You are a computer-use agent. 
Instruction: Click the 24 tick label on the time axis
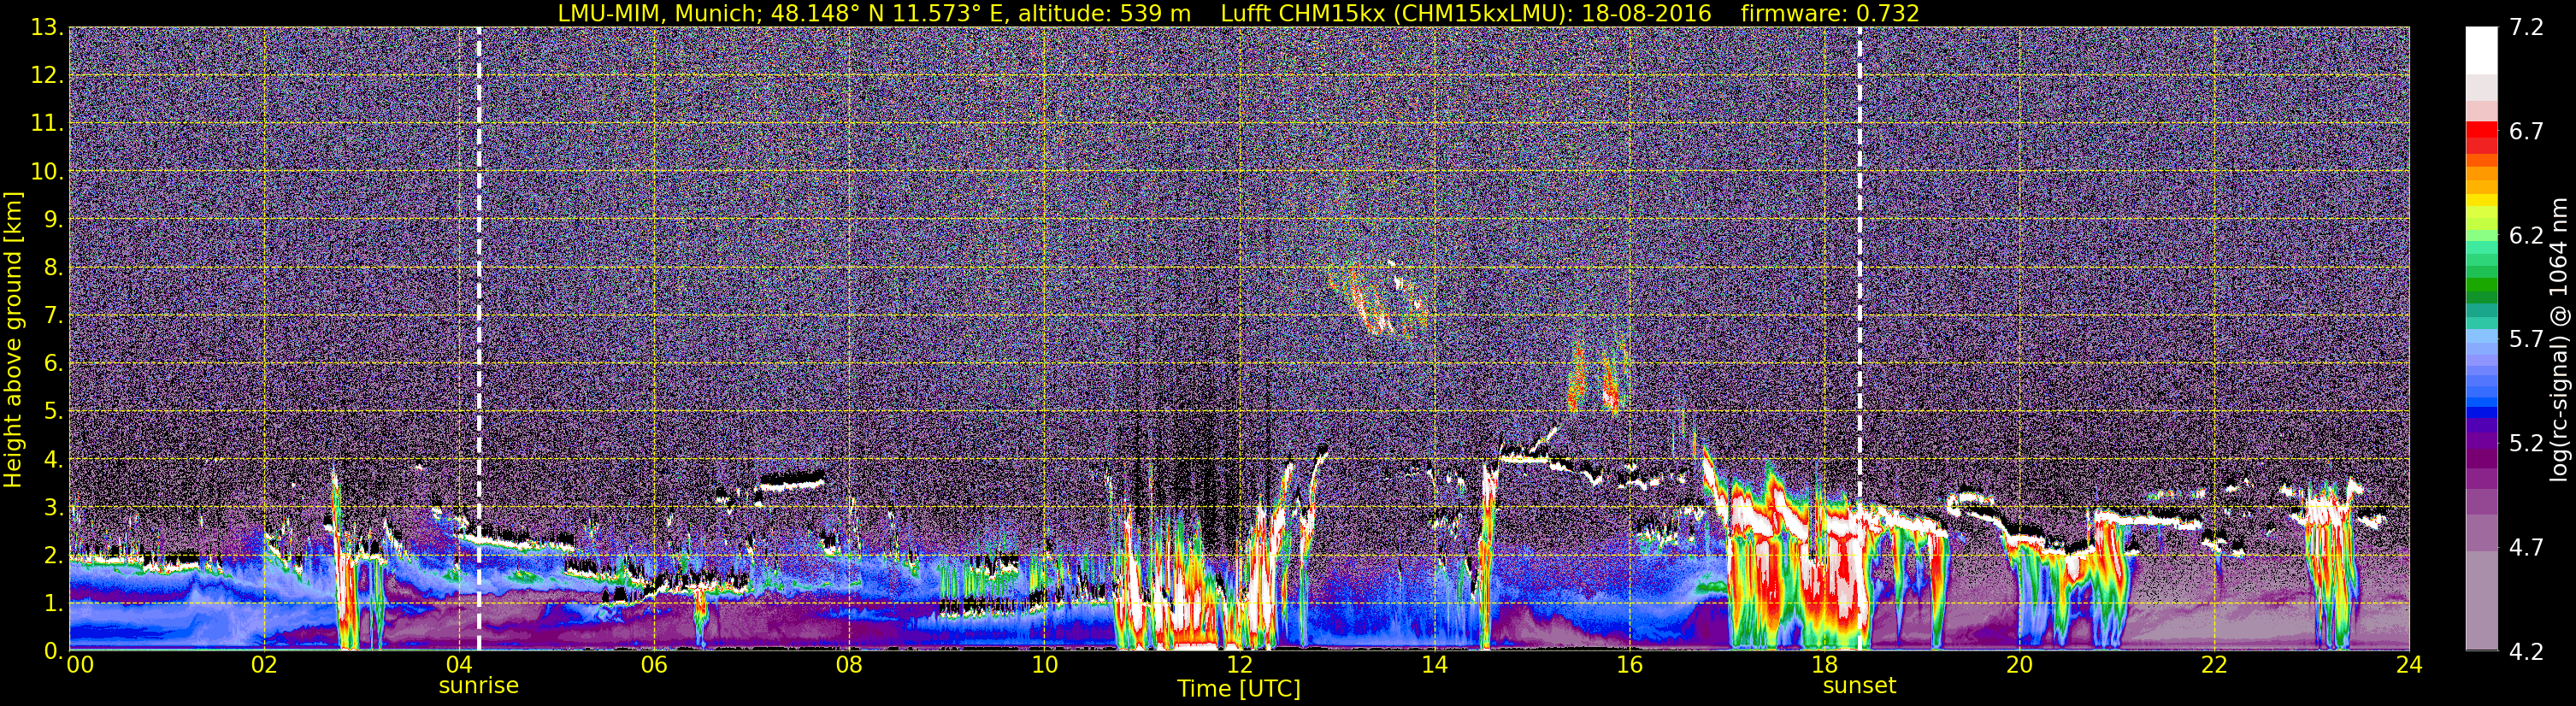(2409, 665)
